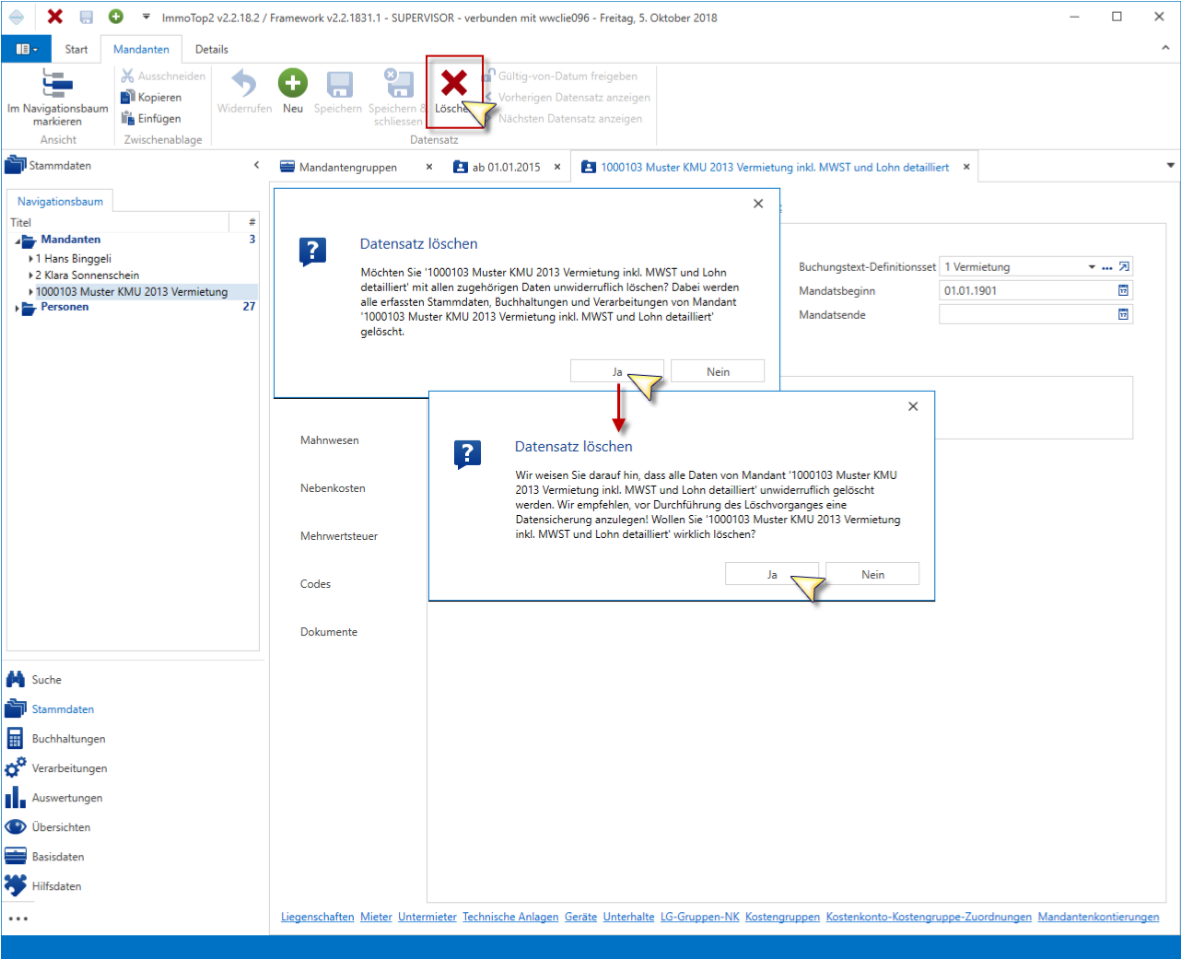Open Buchhaltungen module in sidebar
Viewport: 1182px width, 960px height.
[56, 738]
